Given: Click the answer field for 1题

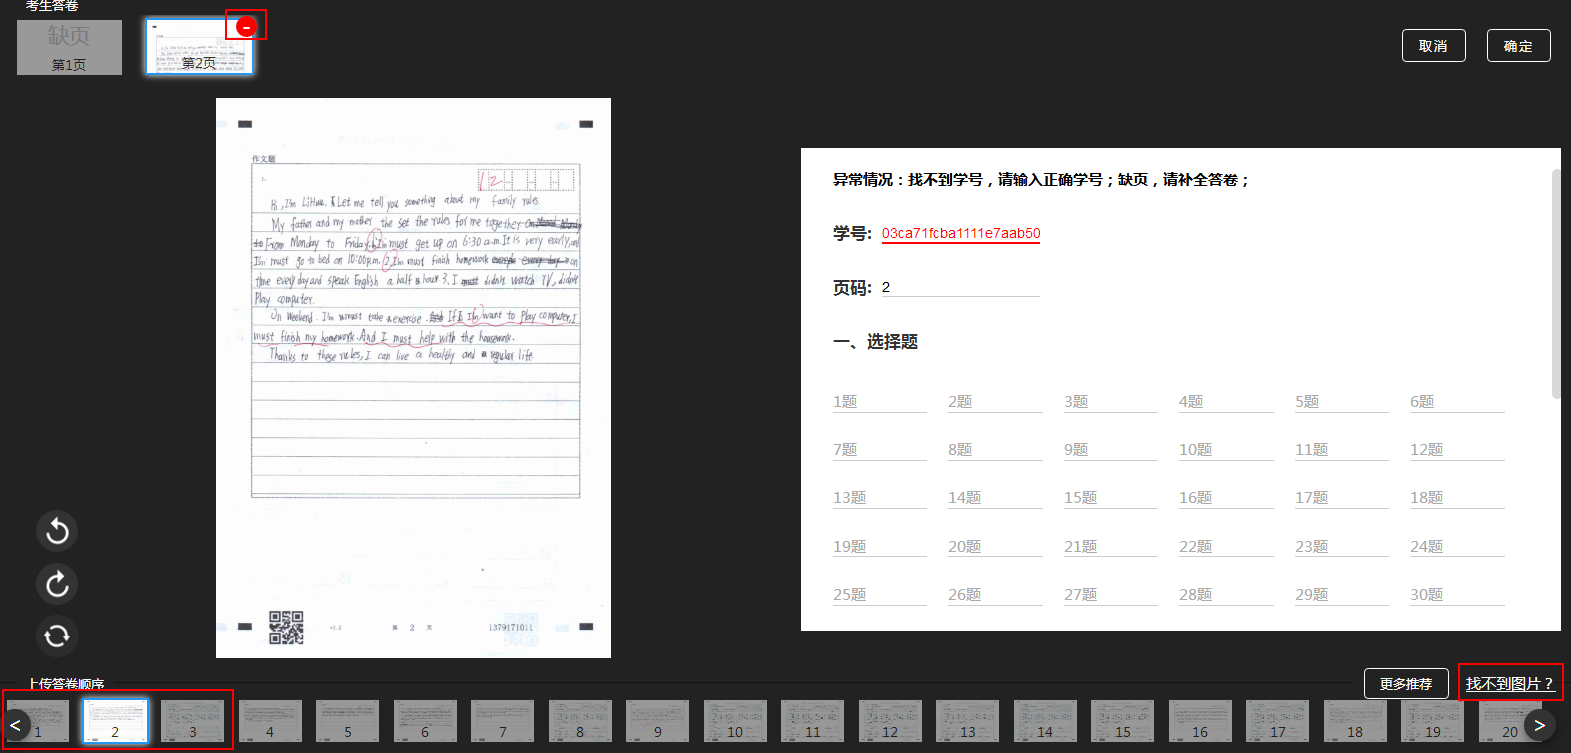Looking at the screenshot, I should point(879,402).
